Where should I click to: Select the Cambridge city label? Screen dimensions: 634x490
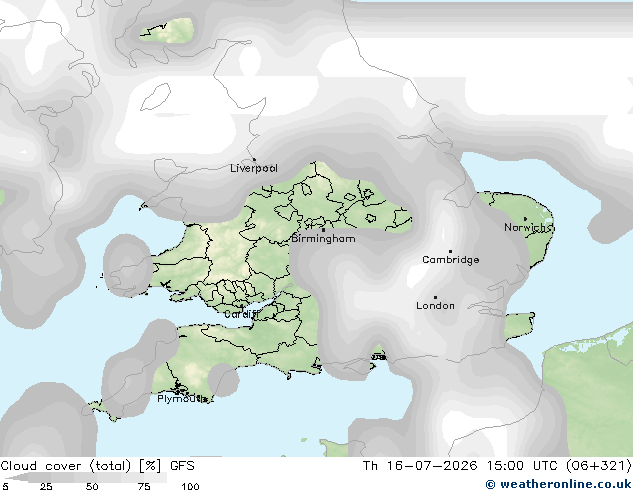coord(451,260)
